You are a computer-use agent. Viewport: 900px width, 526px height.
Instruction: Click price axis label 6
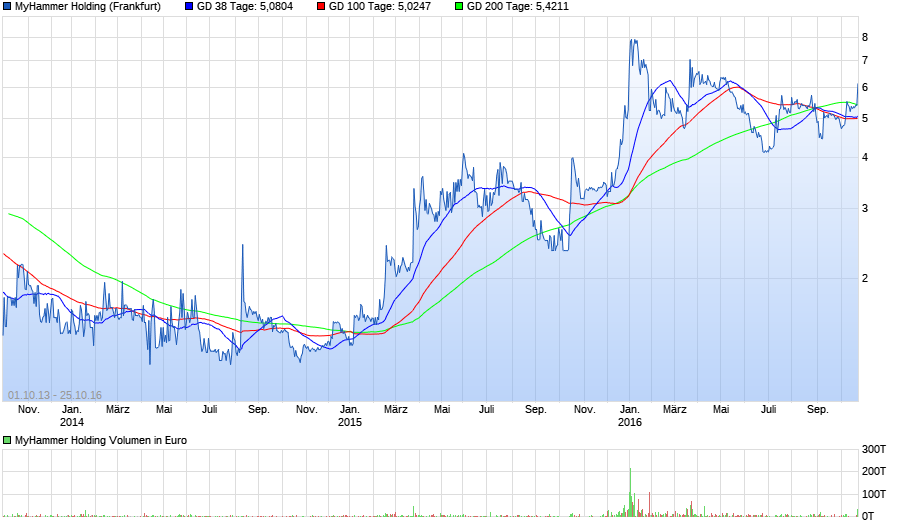click(x=865, y=88)
